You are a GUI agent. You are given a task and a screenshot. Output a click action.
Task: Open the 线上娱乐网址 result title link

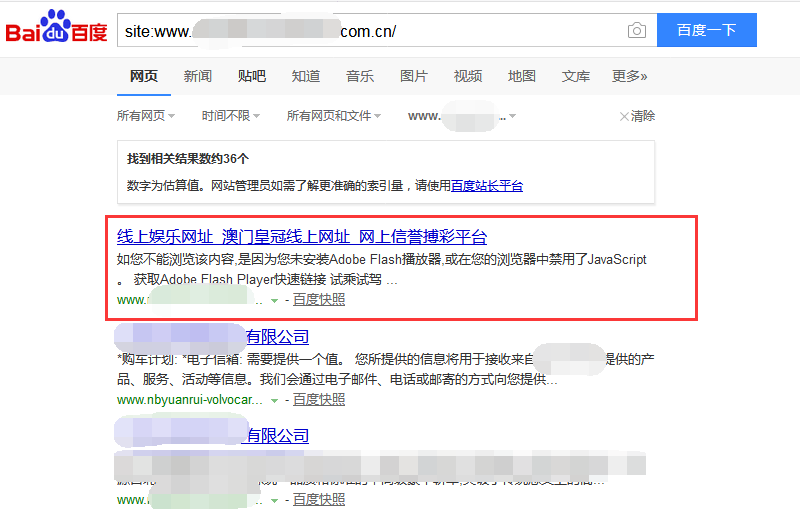click(x=302, y=237)
